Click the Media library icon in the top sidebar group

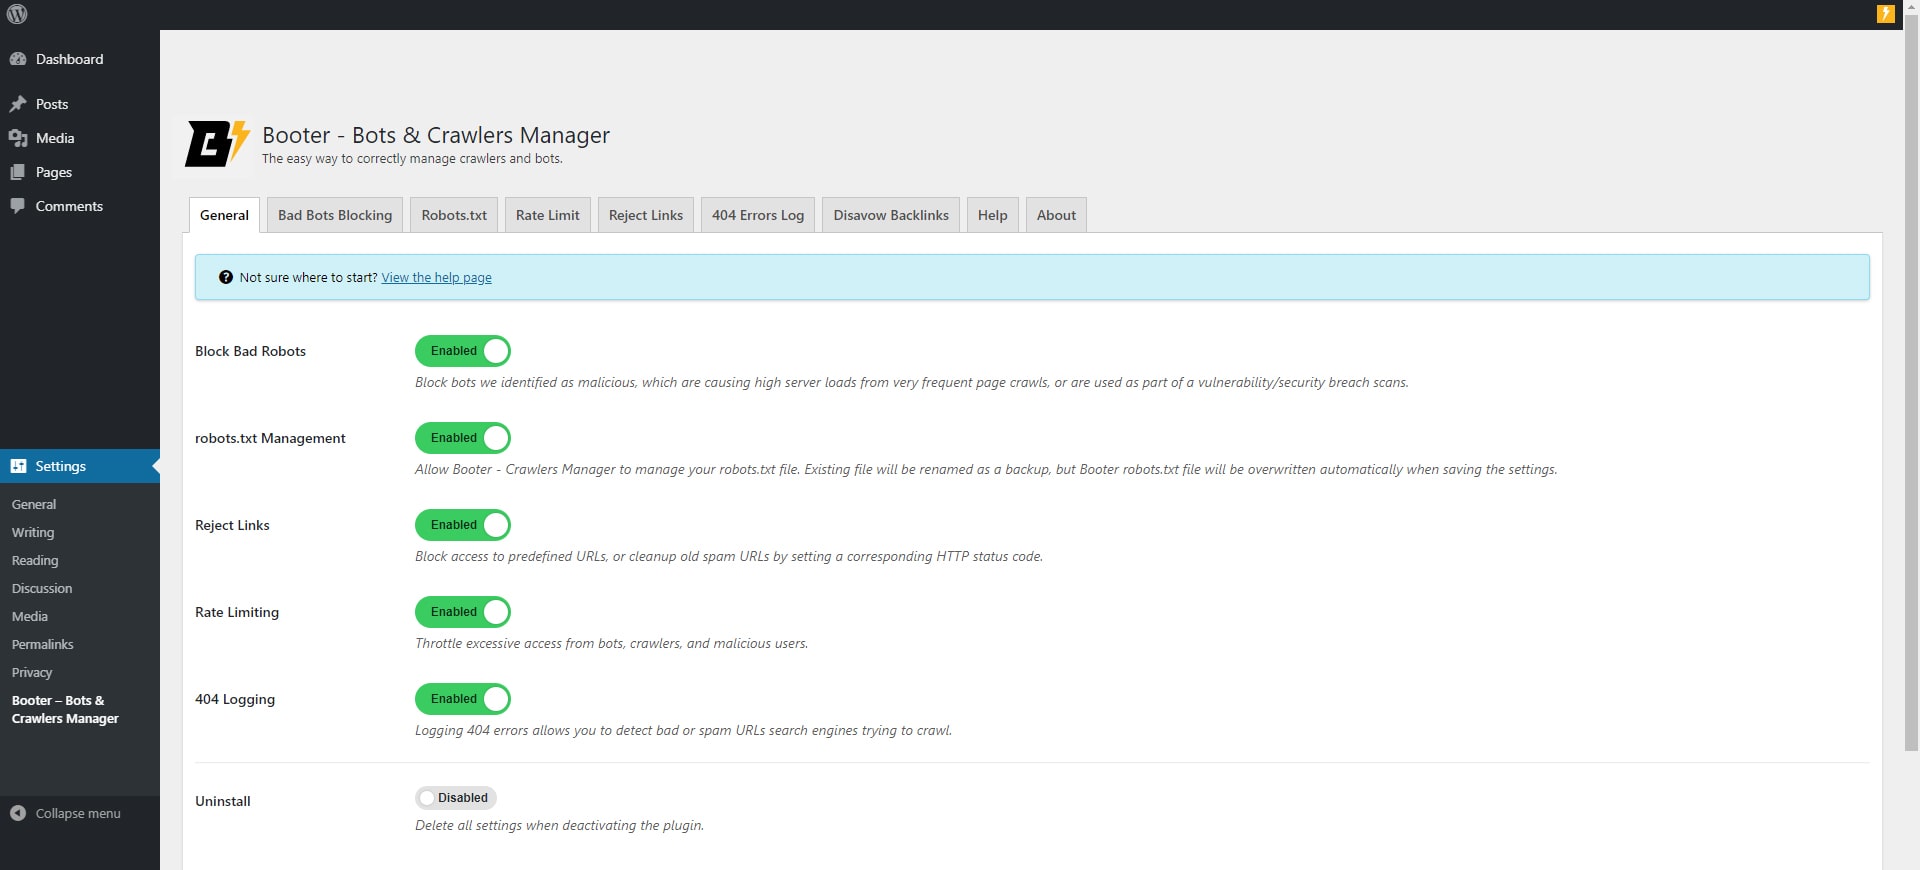point(18,138)
